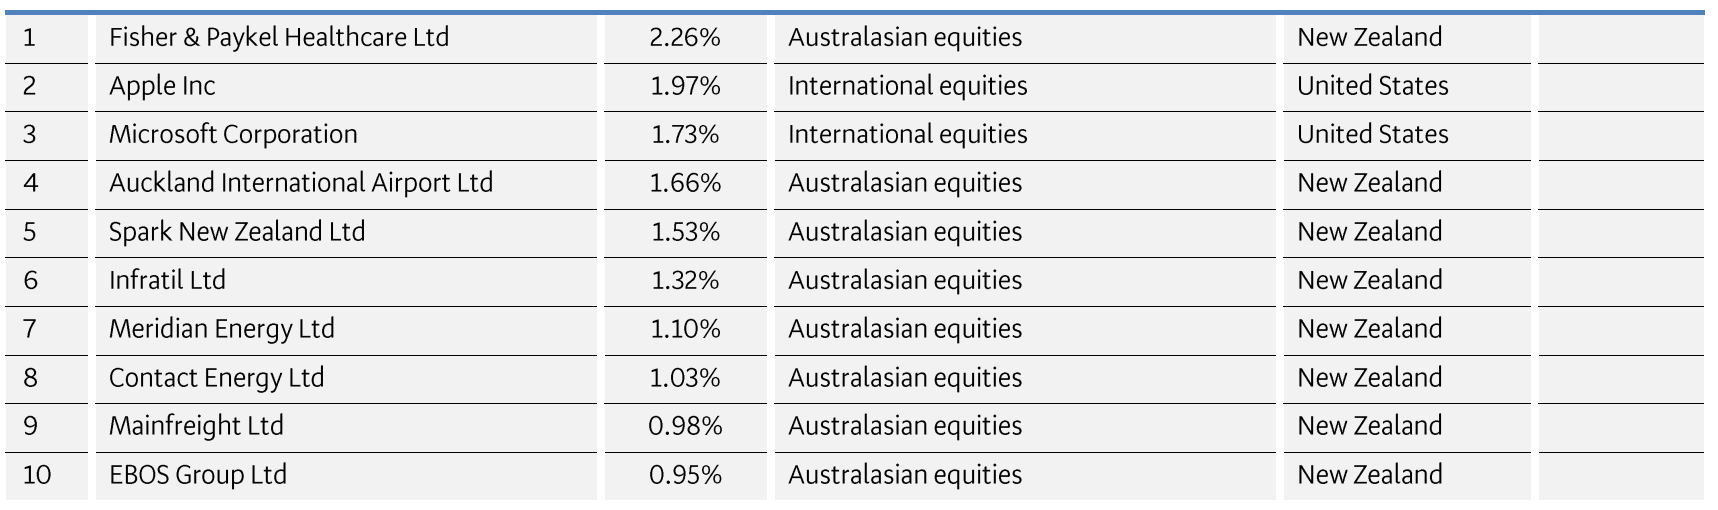Click the 2.26% percentage value

685,38
